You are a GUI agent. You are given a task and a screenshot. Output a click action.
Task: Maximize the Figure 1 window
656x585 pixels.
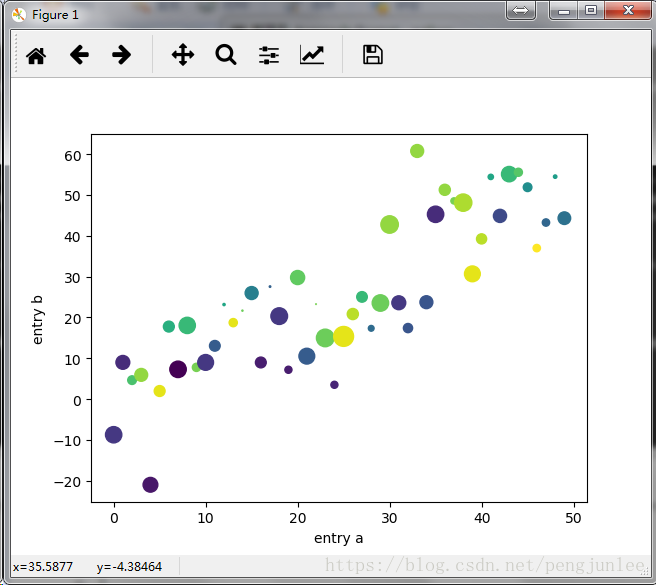coord(591,10)
